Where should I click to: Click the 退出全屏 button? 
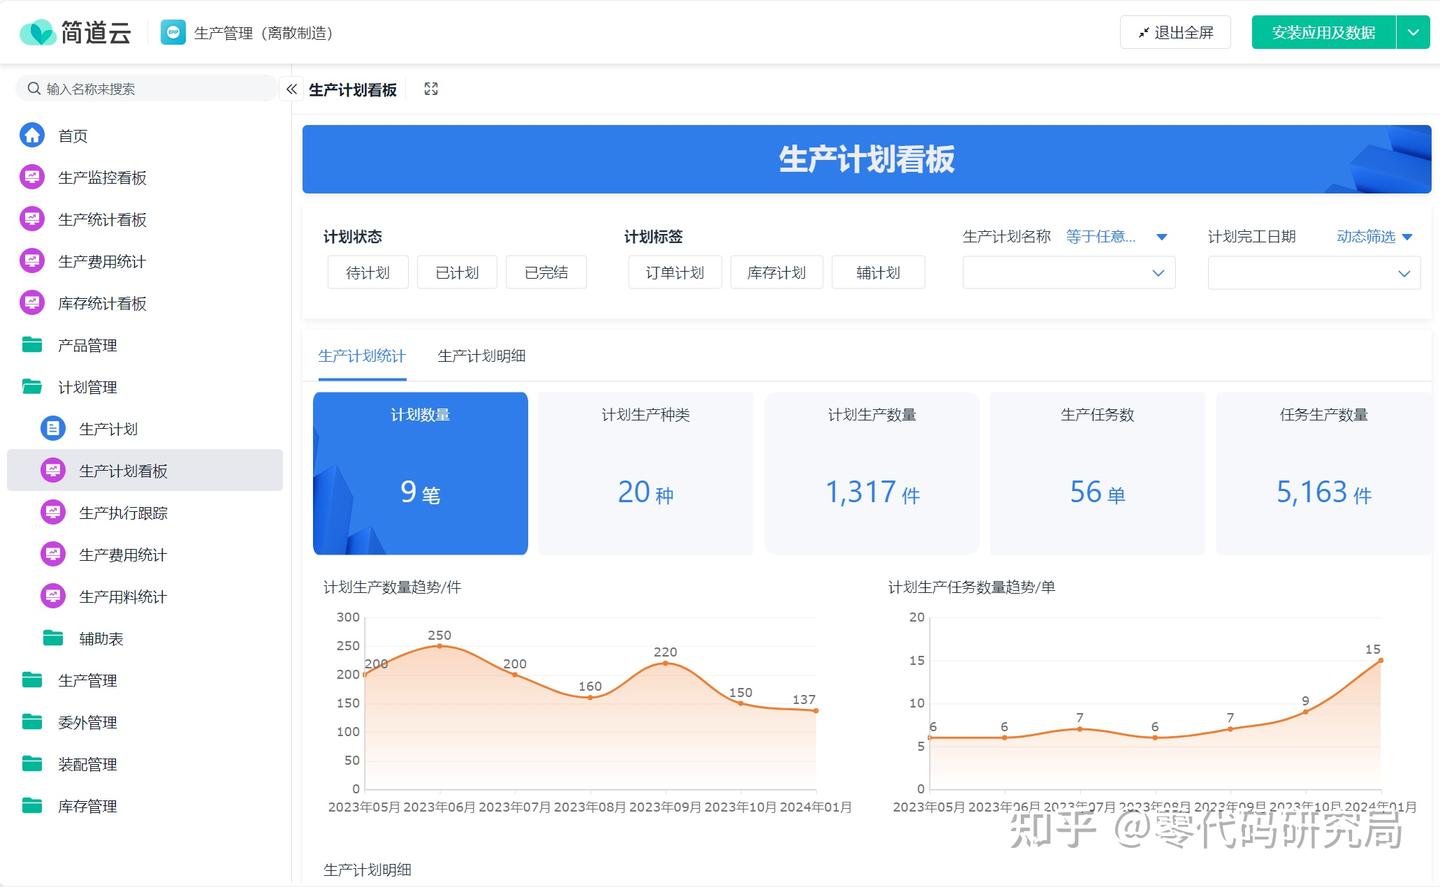click(1175, 33)
